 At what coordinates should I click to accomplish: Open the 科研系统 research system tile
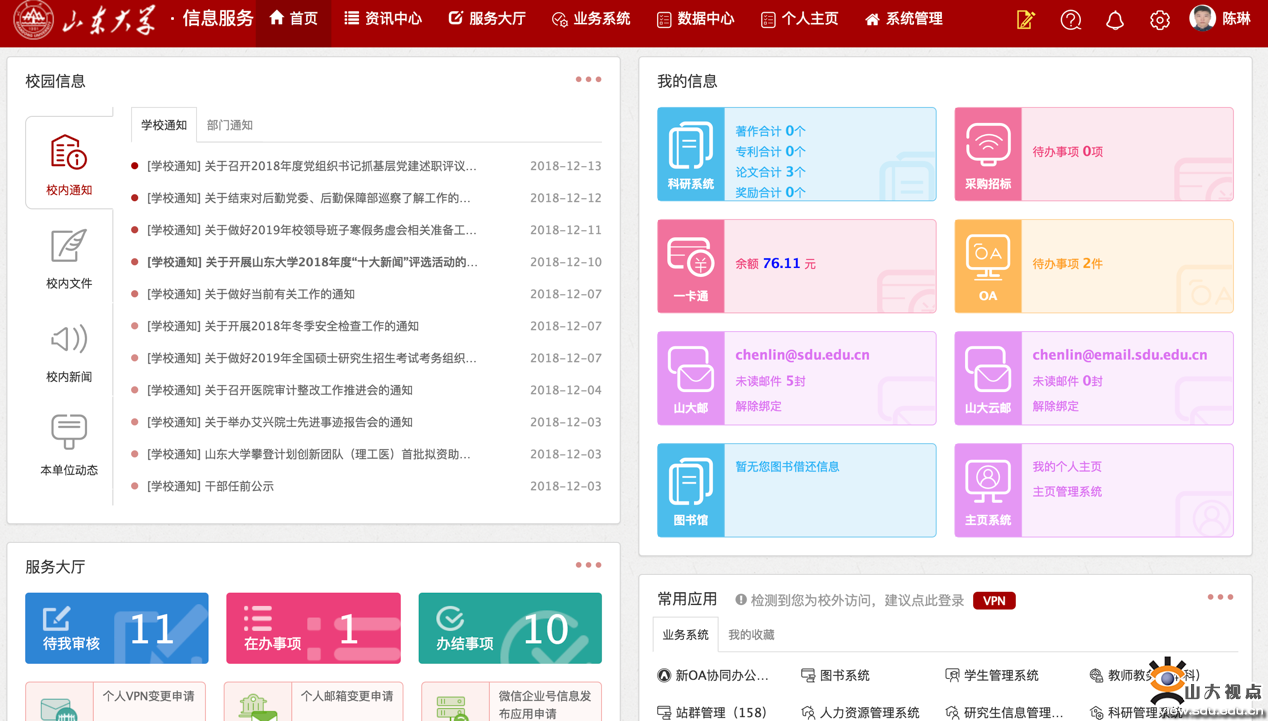tap(691, 155)
